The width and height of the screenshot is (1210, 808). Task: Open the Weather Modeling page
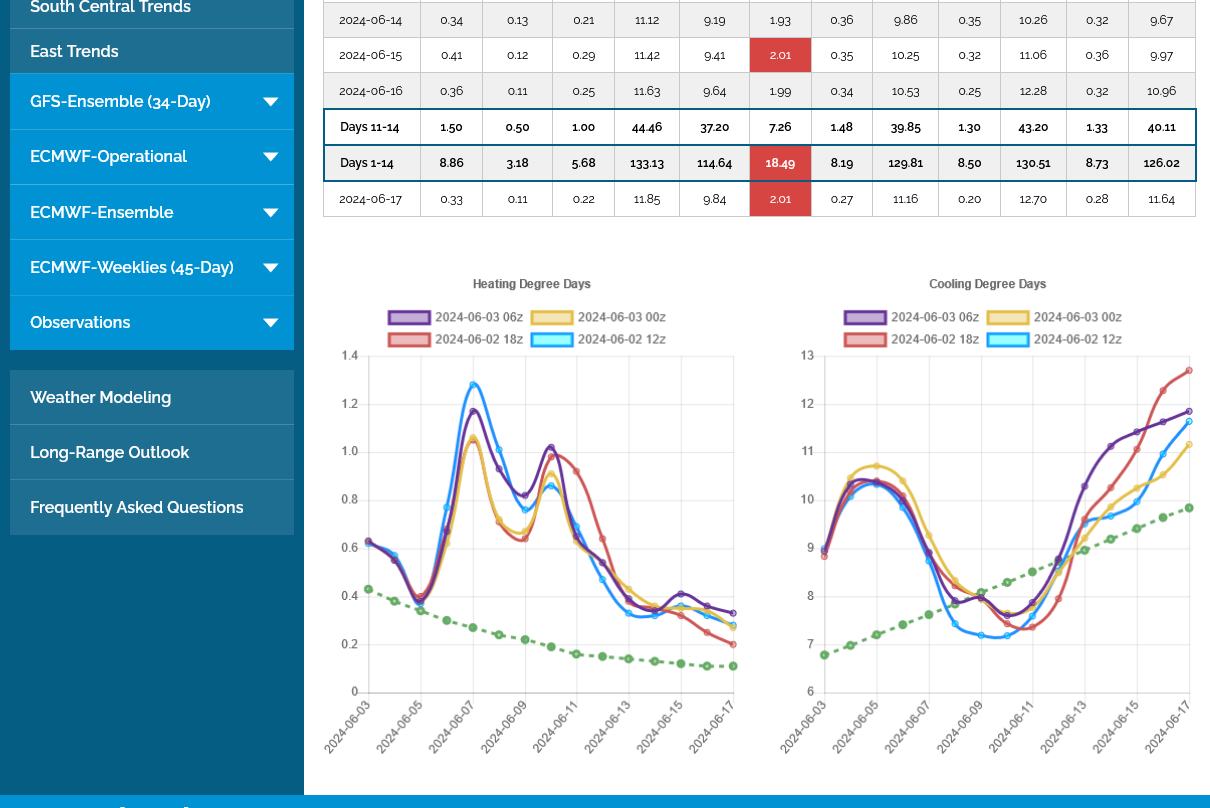101,397
